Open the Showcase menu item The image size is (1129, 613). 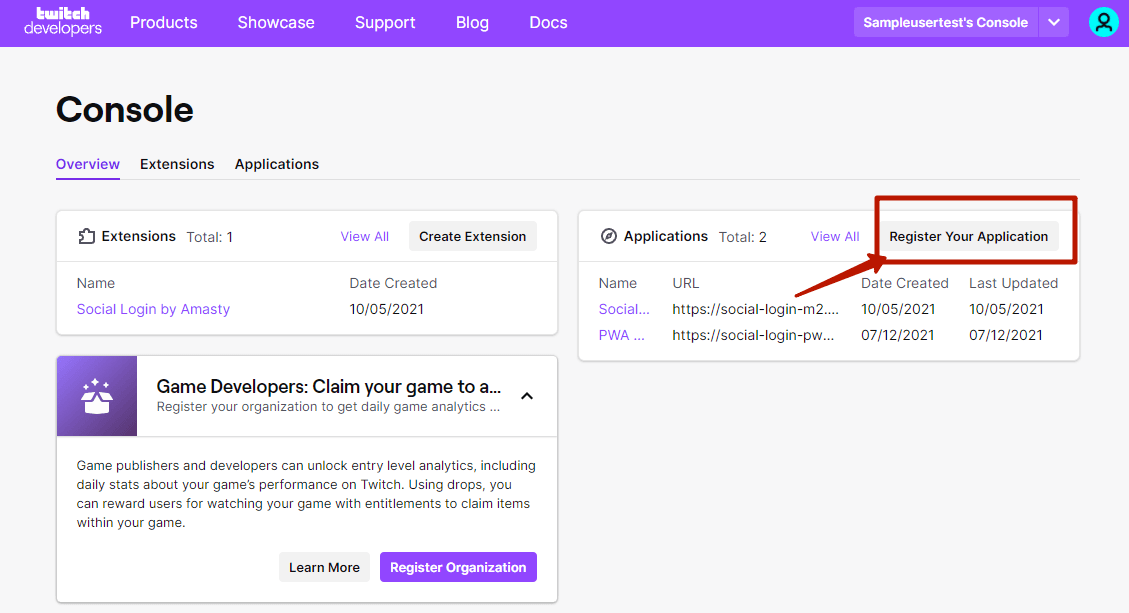click(276, 22)
